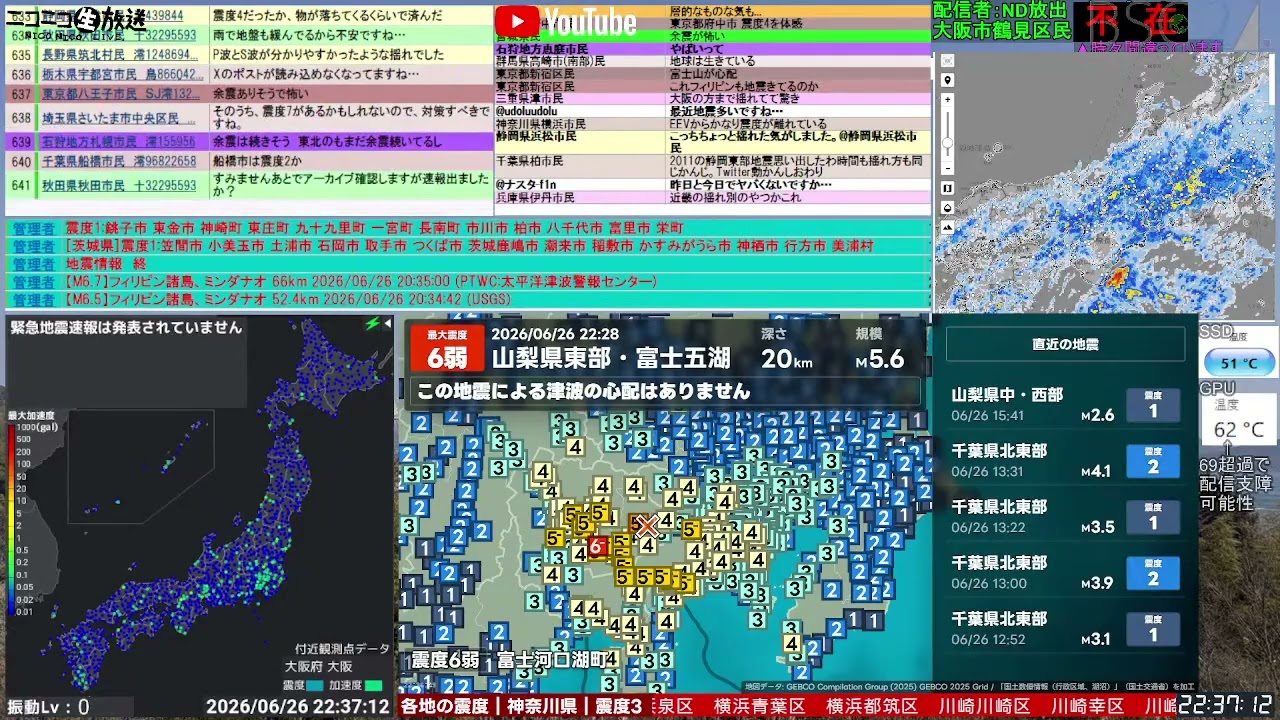The width and height of the screenshot is (1280, 720).
Task: Click the 振動Lv：0 indicator
Action: [48, 707]
